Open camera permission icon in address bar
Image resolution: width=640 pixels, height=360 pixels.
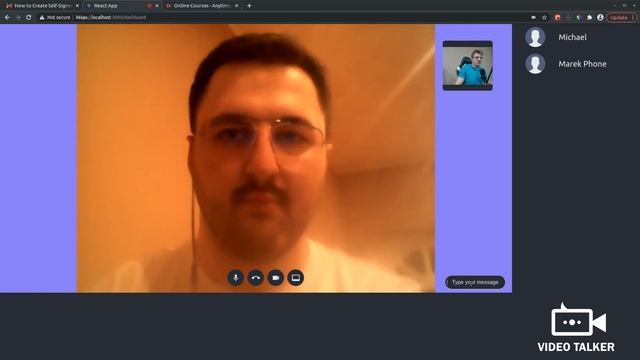click(x=533, y=18)
